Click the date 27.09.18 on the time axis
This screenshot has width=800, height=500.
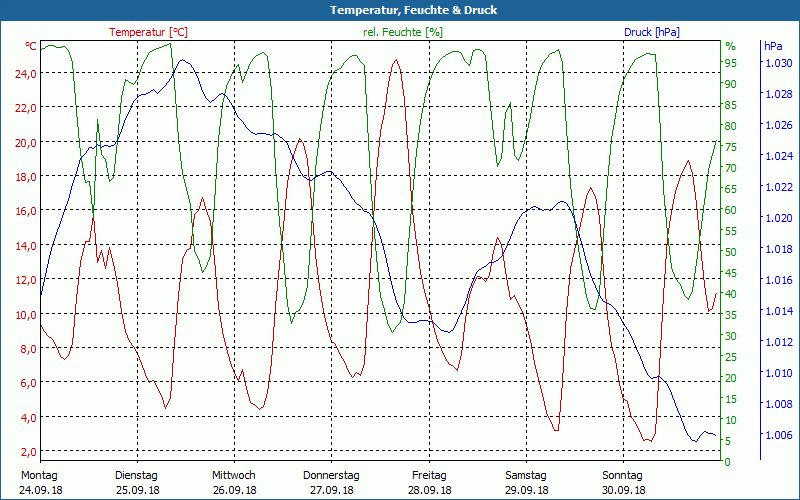point(331,490)
